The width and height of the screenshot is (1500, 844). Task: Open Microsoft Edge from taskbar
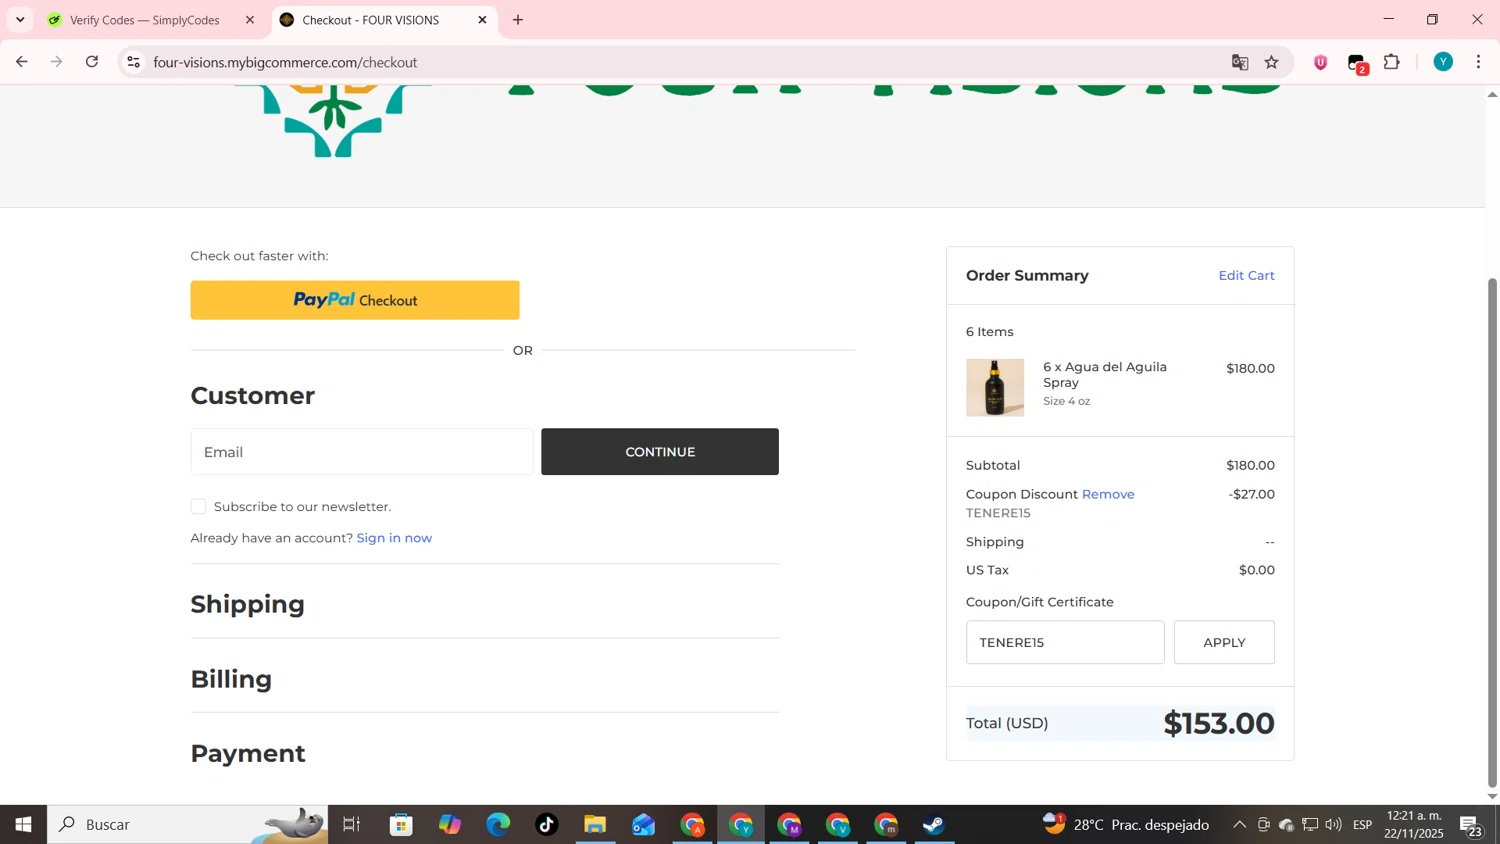[x=498, y=825]
